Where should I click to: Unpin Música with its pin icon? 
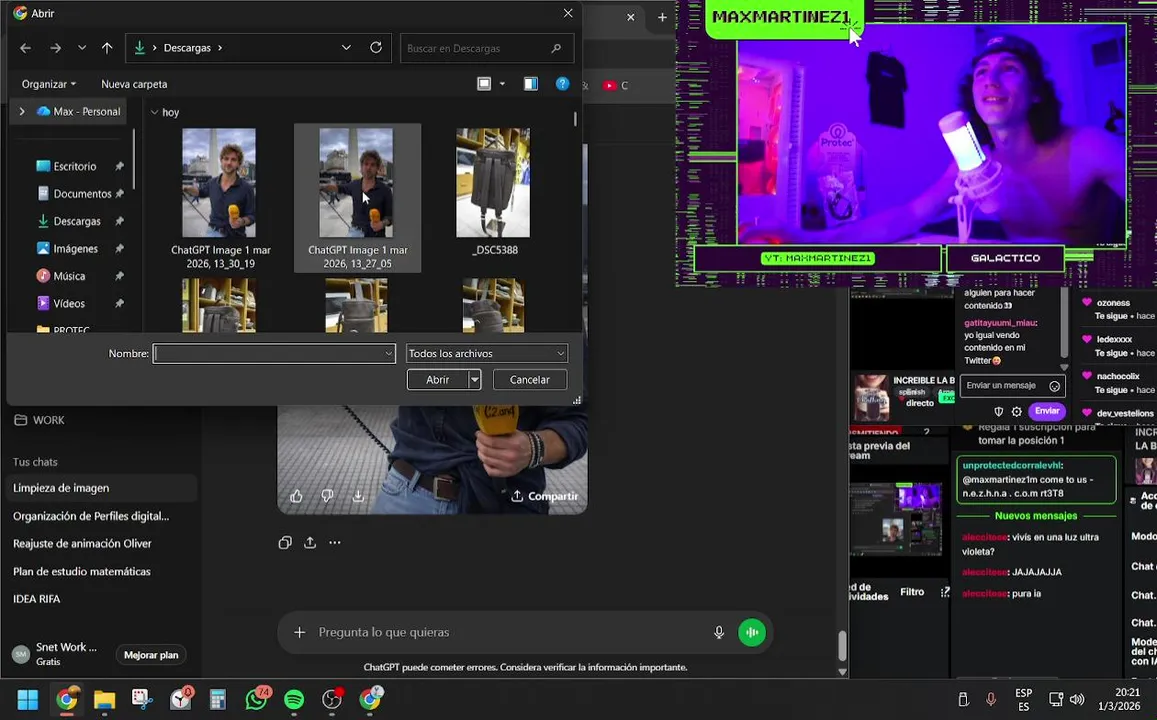(119, 276)
